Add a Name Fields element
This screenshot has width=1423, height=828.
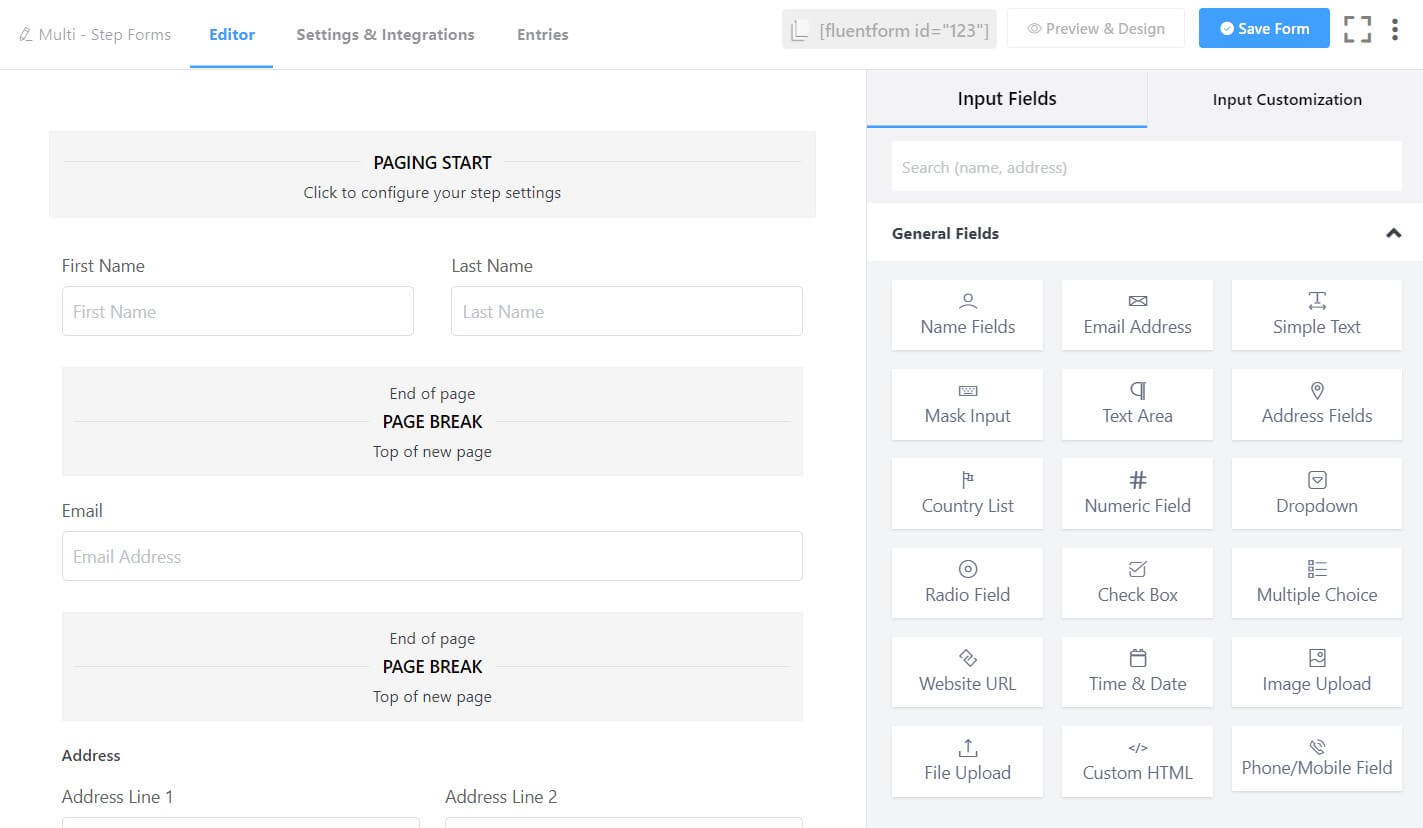pyautogui.click(x=966, y=314)
